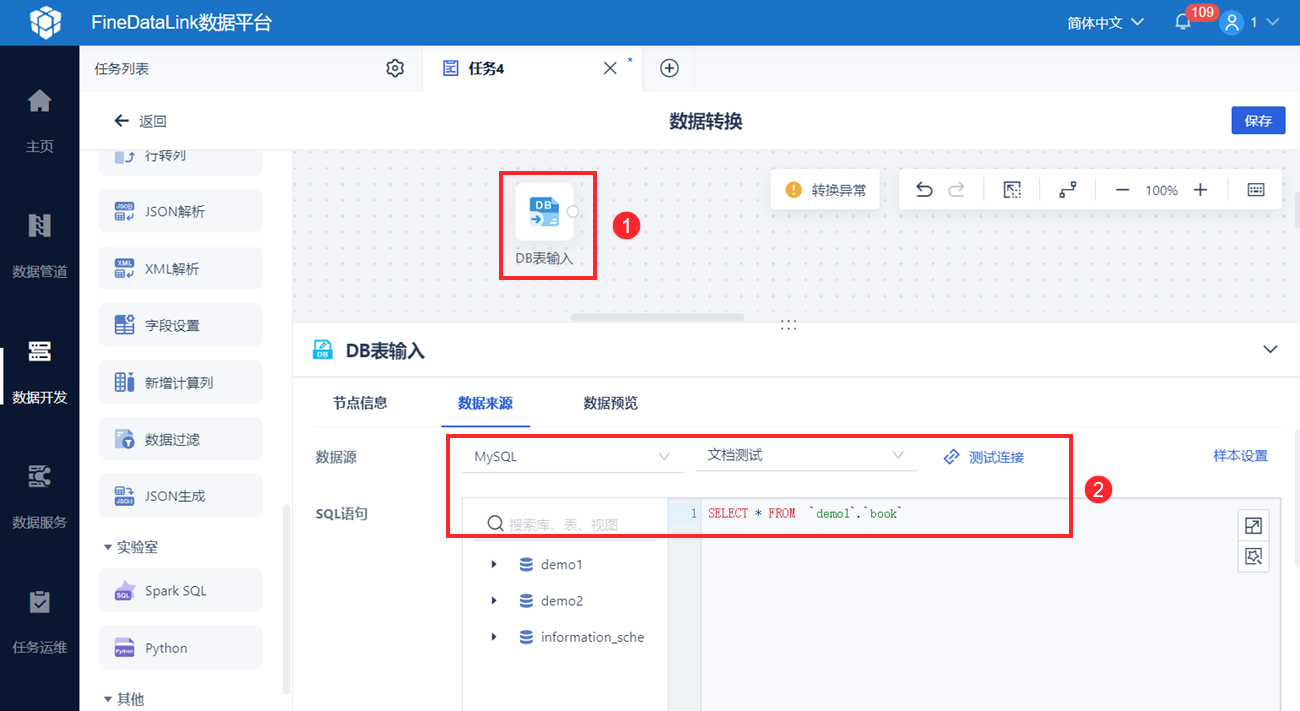Open 数据开发 in left sidebar
Screen dimensions: 1300x711
click(39, 372)
